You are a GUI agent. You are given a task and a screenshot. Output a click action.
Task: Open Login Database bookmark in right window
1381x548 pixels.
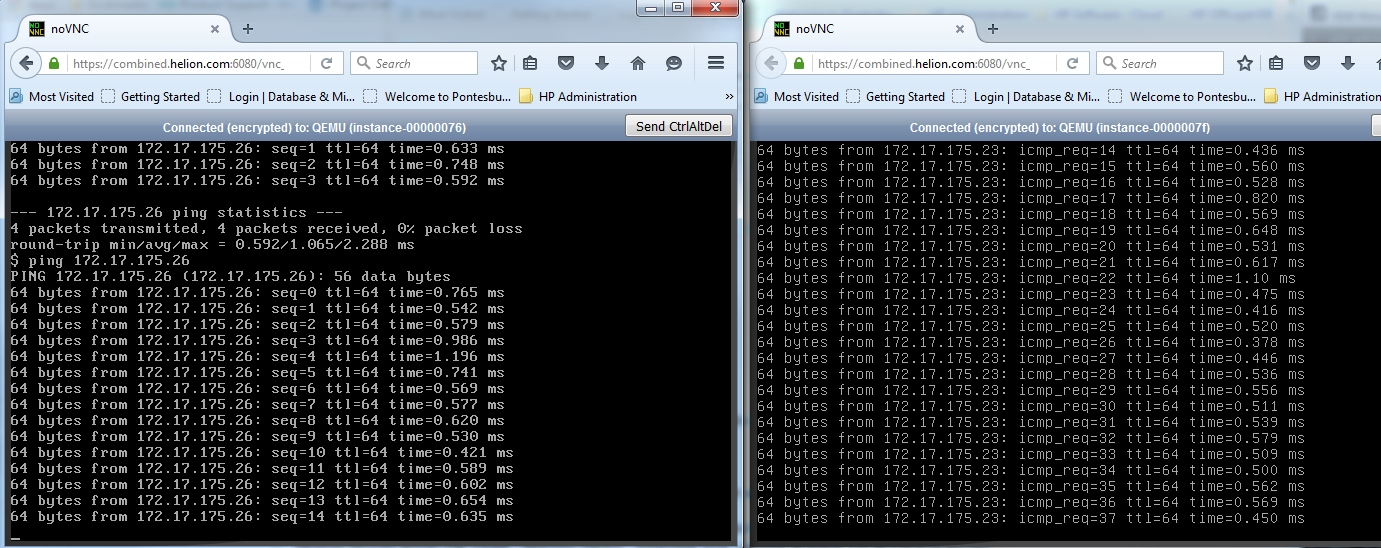coord(1027,97)
